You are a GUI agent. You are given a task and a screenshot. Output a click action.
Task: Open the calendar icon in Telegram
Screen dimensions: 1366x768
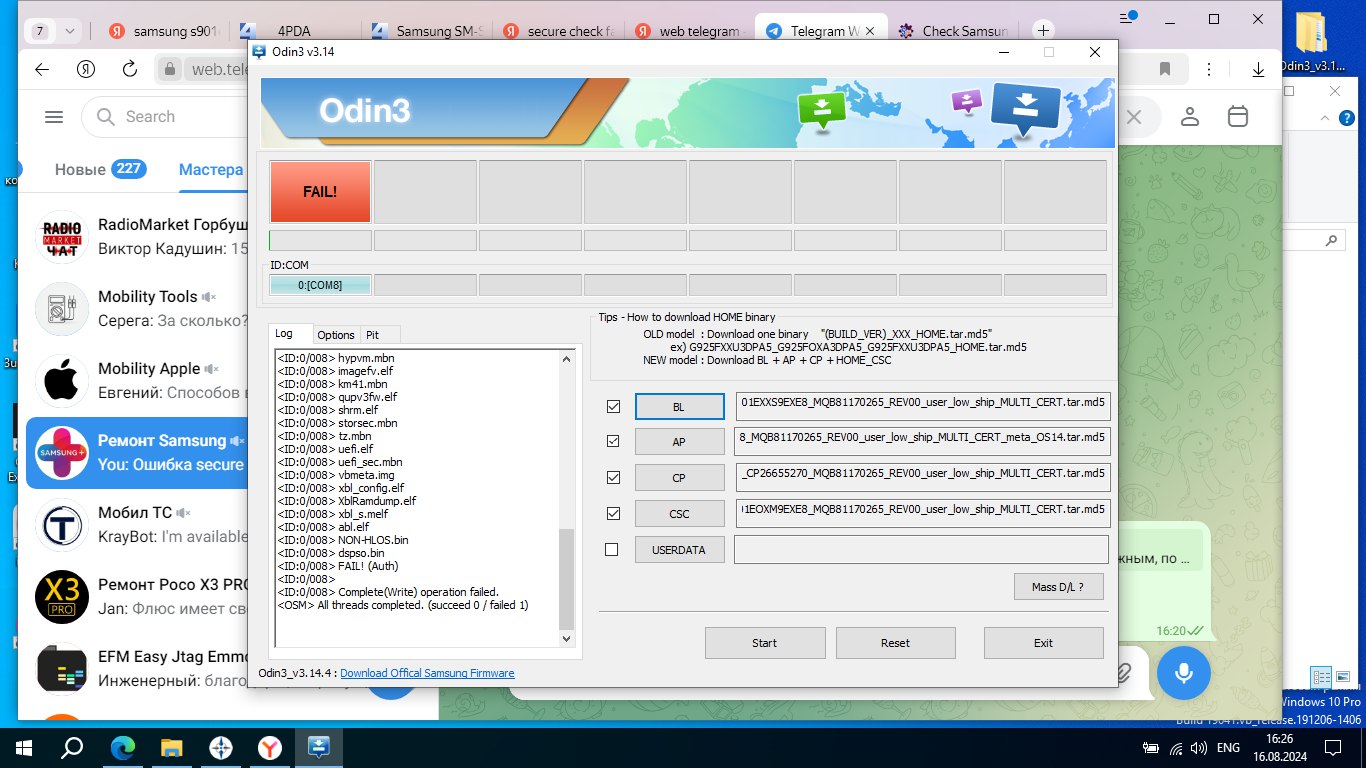coord(1238,117)
